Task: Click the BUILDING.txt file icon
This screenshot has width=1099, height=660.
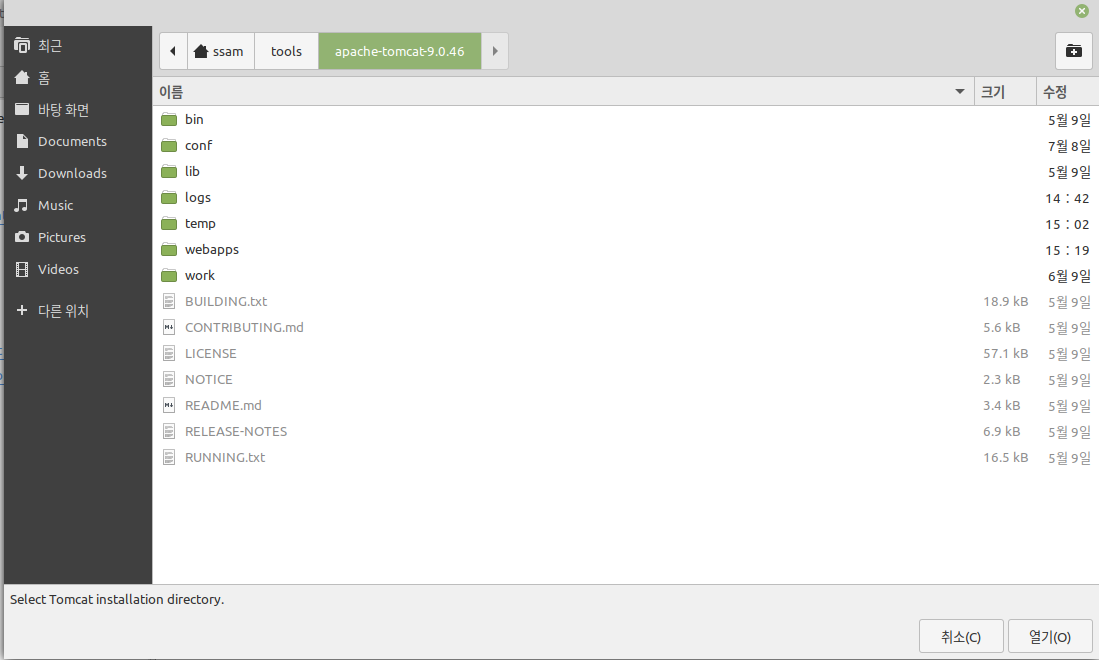Action: (169, 301)
